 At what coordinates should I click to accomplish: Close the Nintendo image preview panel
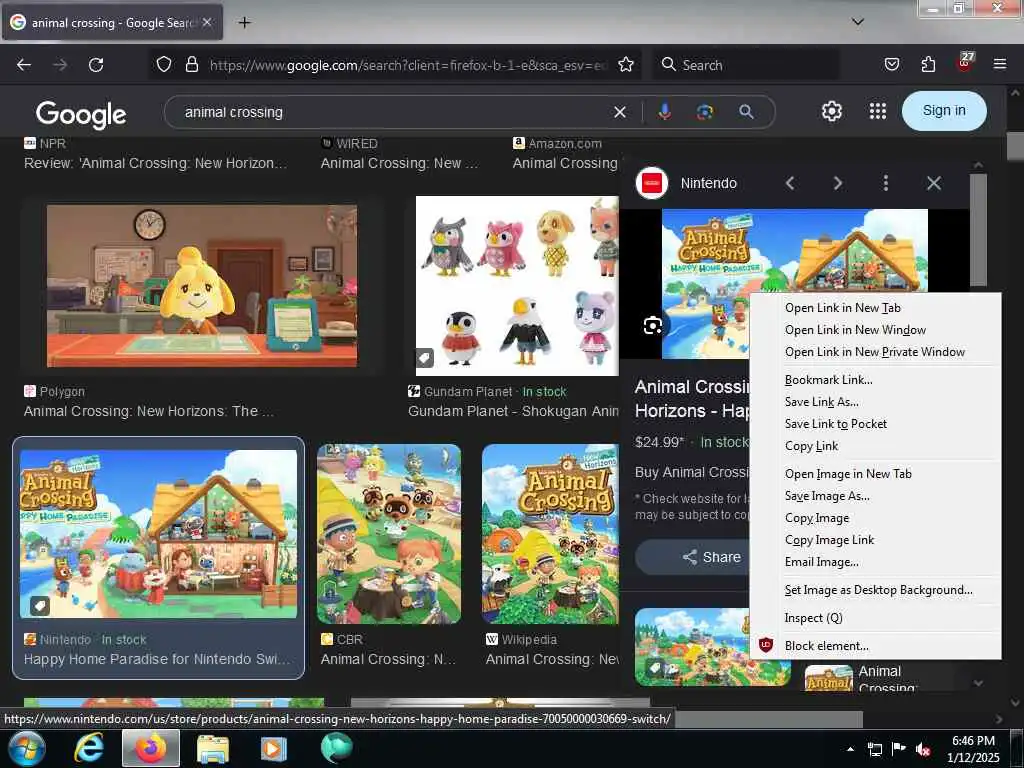point(934,184)
